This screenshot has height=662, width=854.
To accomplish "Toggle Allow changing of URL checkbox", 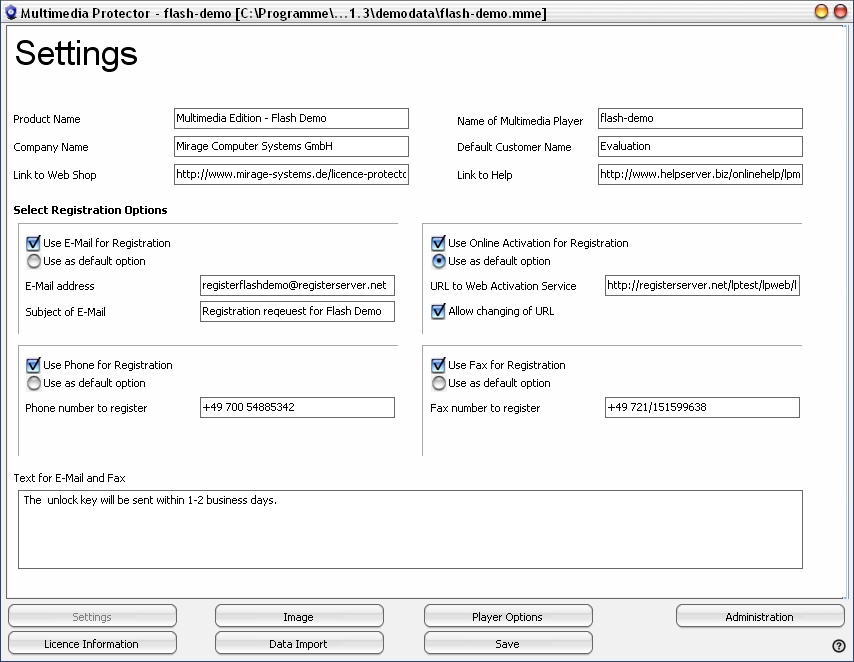I will (x=438, y=311).
